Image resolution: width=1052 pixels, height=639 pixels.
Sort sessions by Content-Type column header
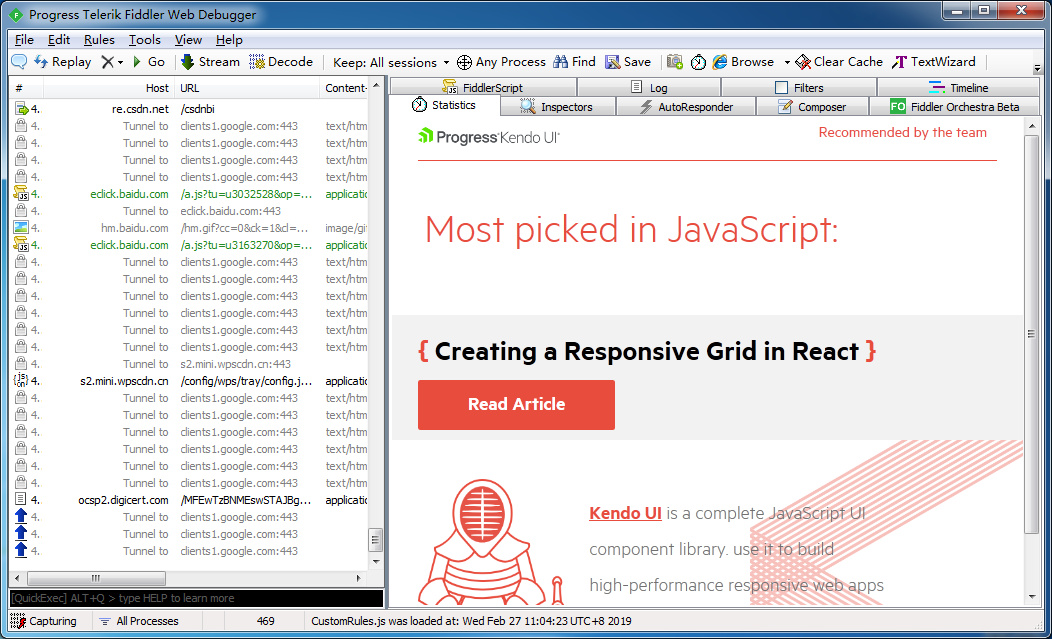click(344, 88)
